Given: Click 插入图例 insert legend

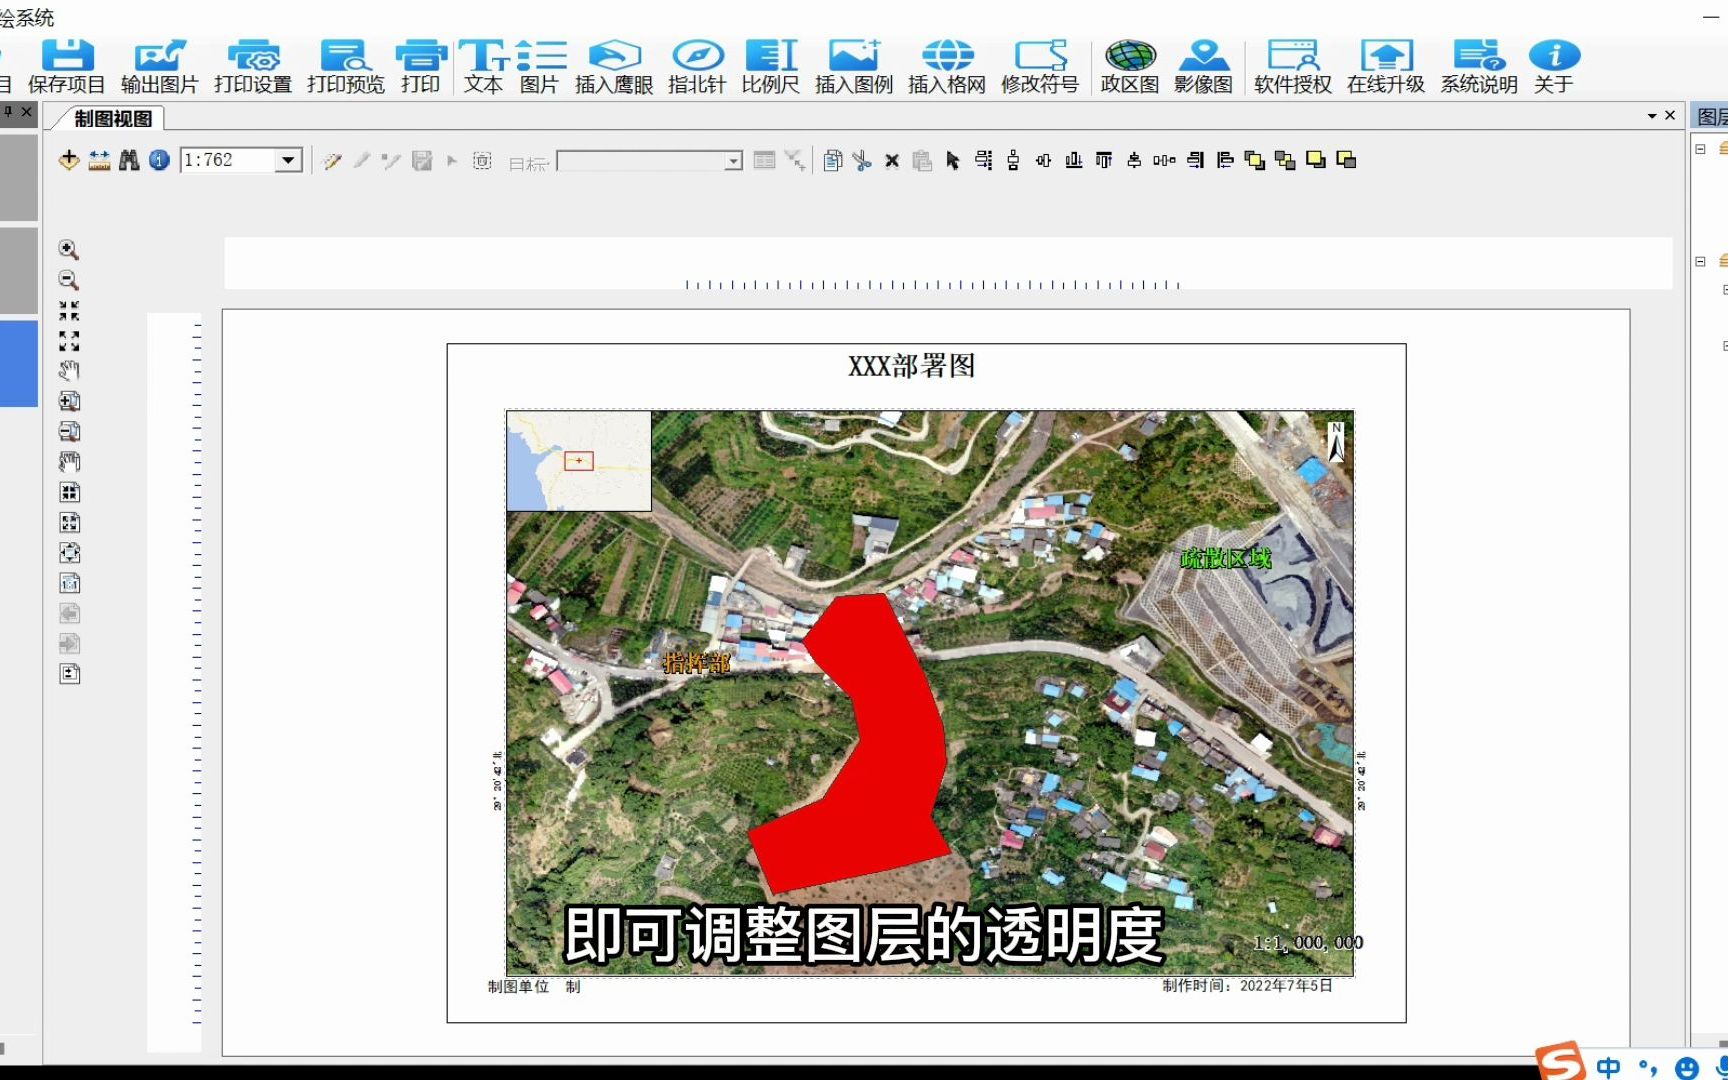Looking at the screenshot, I should click(853, 66).
